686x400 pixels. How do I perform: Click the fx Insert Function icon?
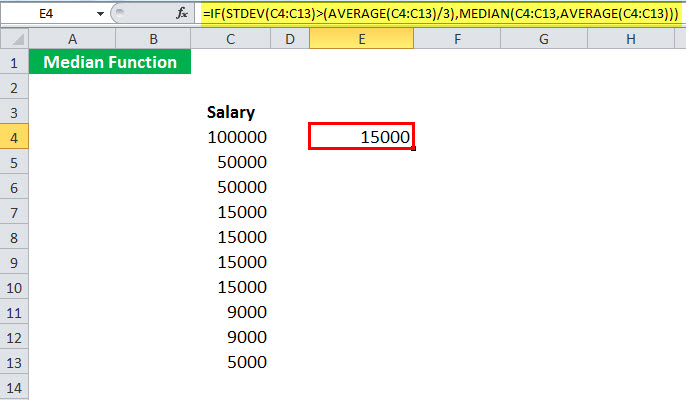(x=182, y=13)
